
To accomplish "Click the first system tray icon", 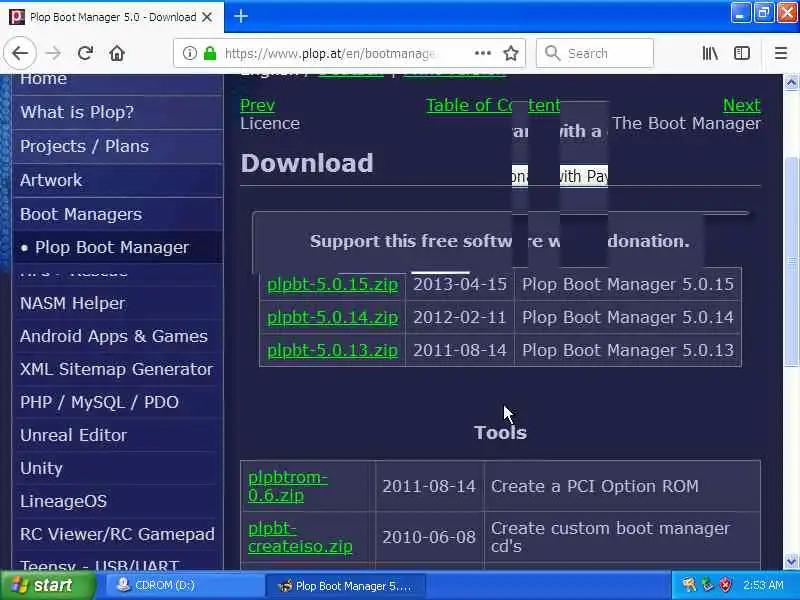I will [x=689, y=585].
